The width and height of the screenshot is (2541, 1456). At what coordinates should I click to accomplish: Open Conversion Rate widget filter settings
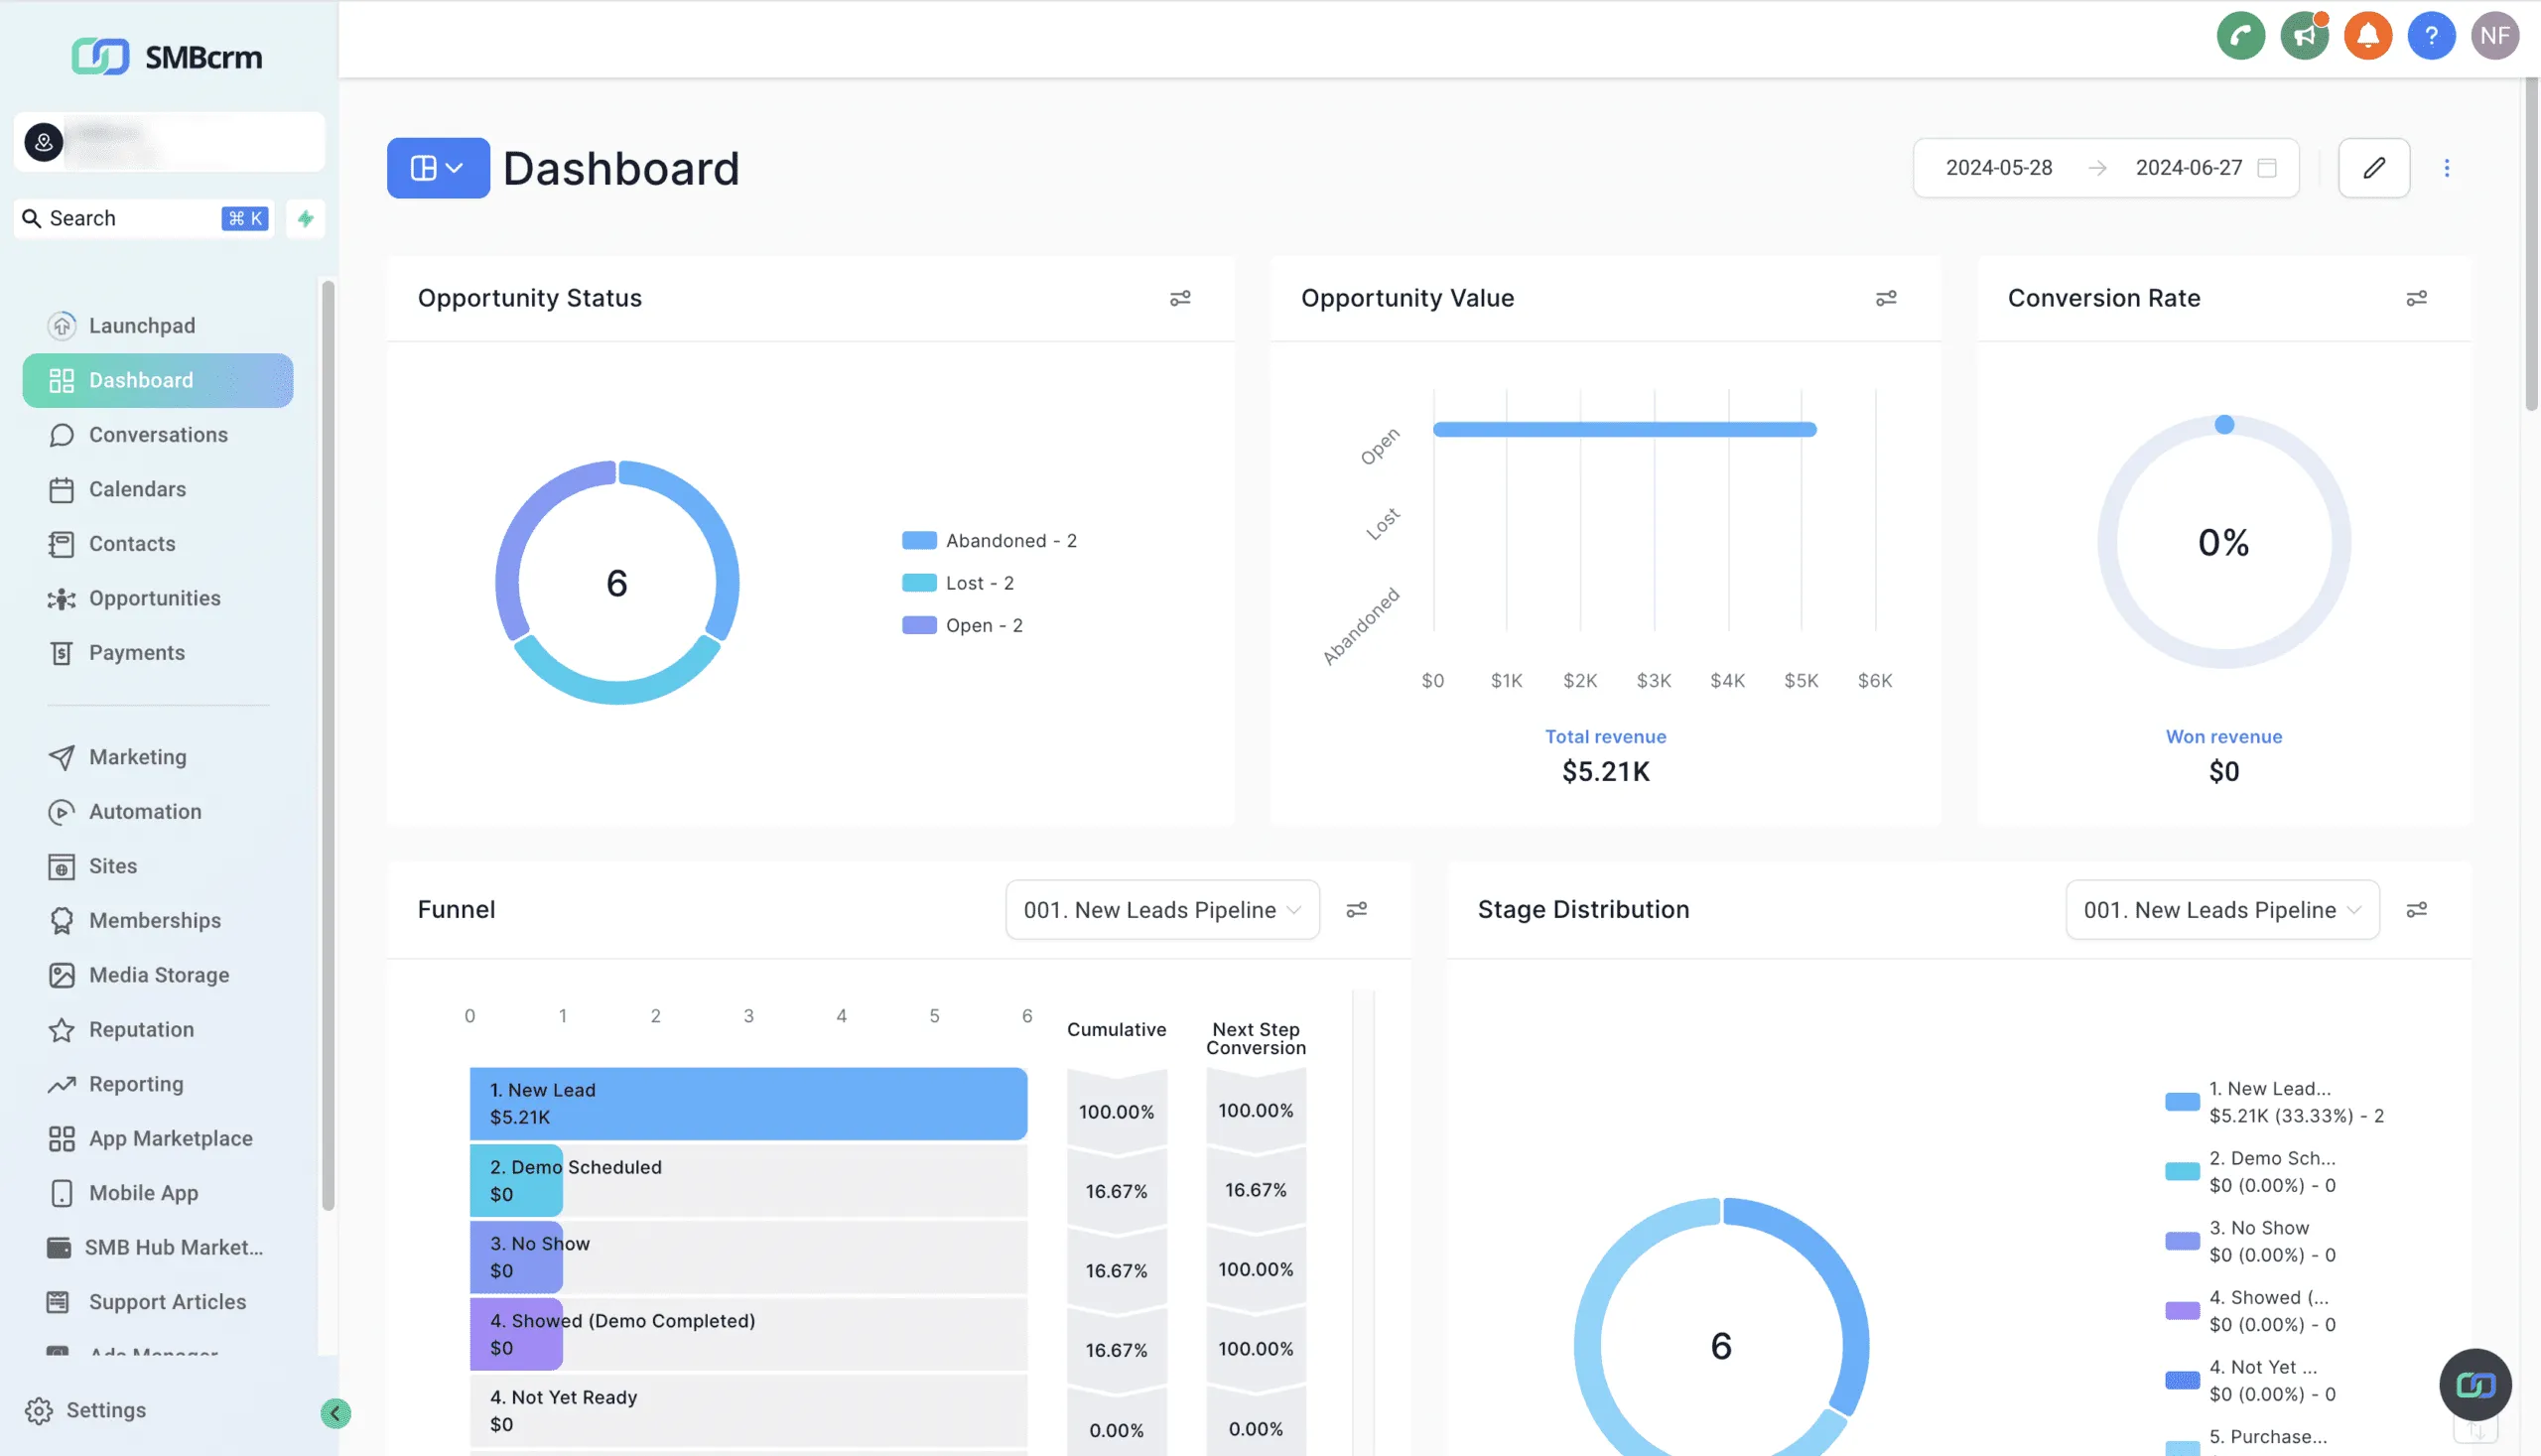(2417, 298)
